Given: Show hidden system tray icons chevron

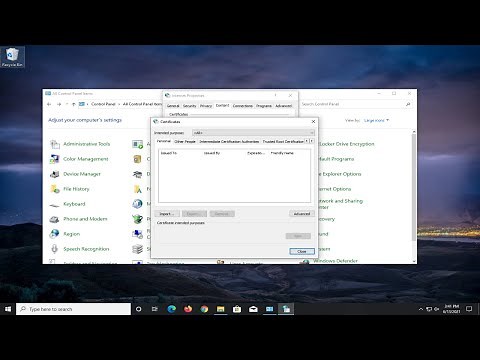Looking at the screenshot, I should point(421,309).
